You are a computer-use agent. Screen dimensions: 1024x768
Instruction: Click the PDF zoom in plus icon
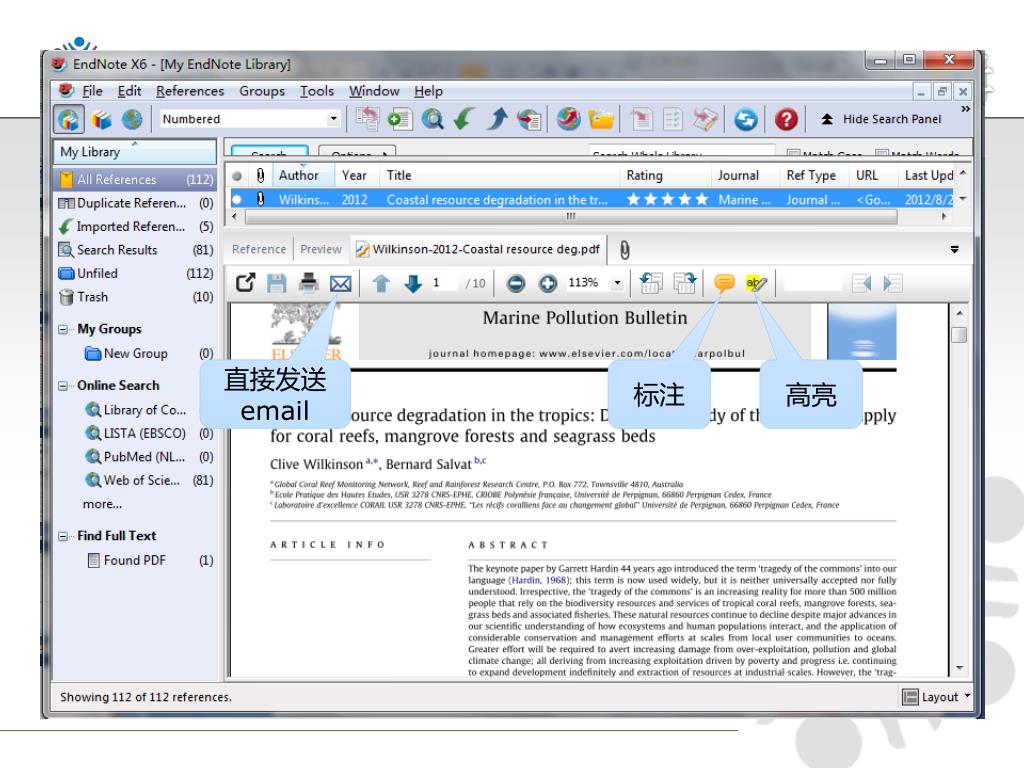pos(548,283)
